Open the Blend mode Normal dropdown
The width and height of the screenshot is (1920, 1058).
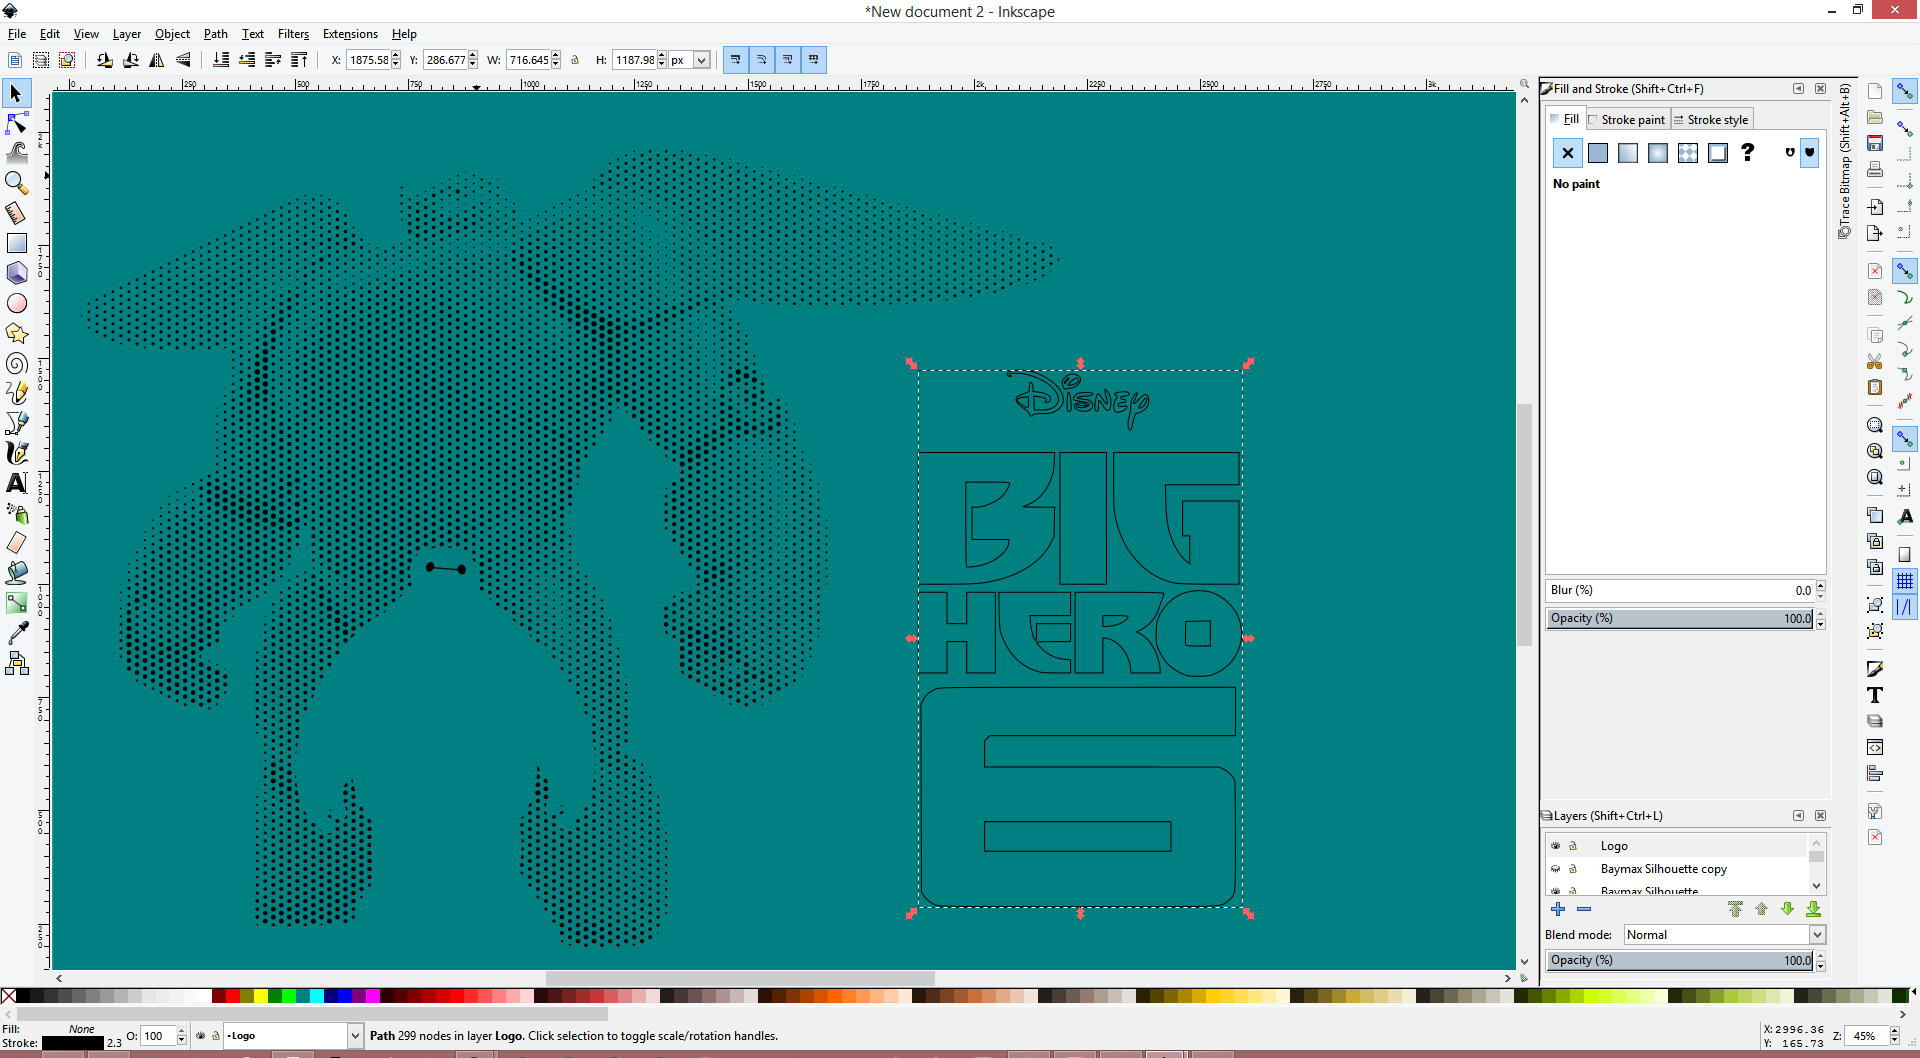pos(1725,935)
